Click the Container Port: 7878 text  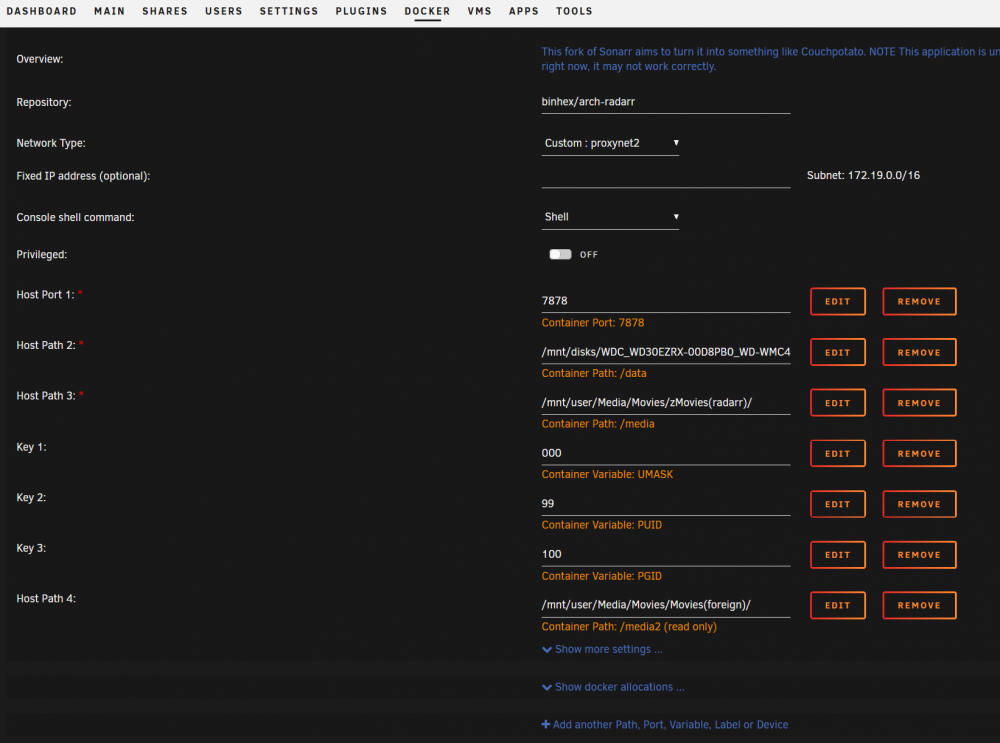coord(592,323)
